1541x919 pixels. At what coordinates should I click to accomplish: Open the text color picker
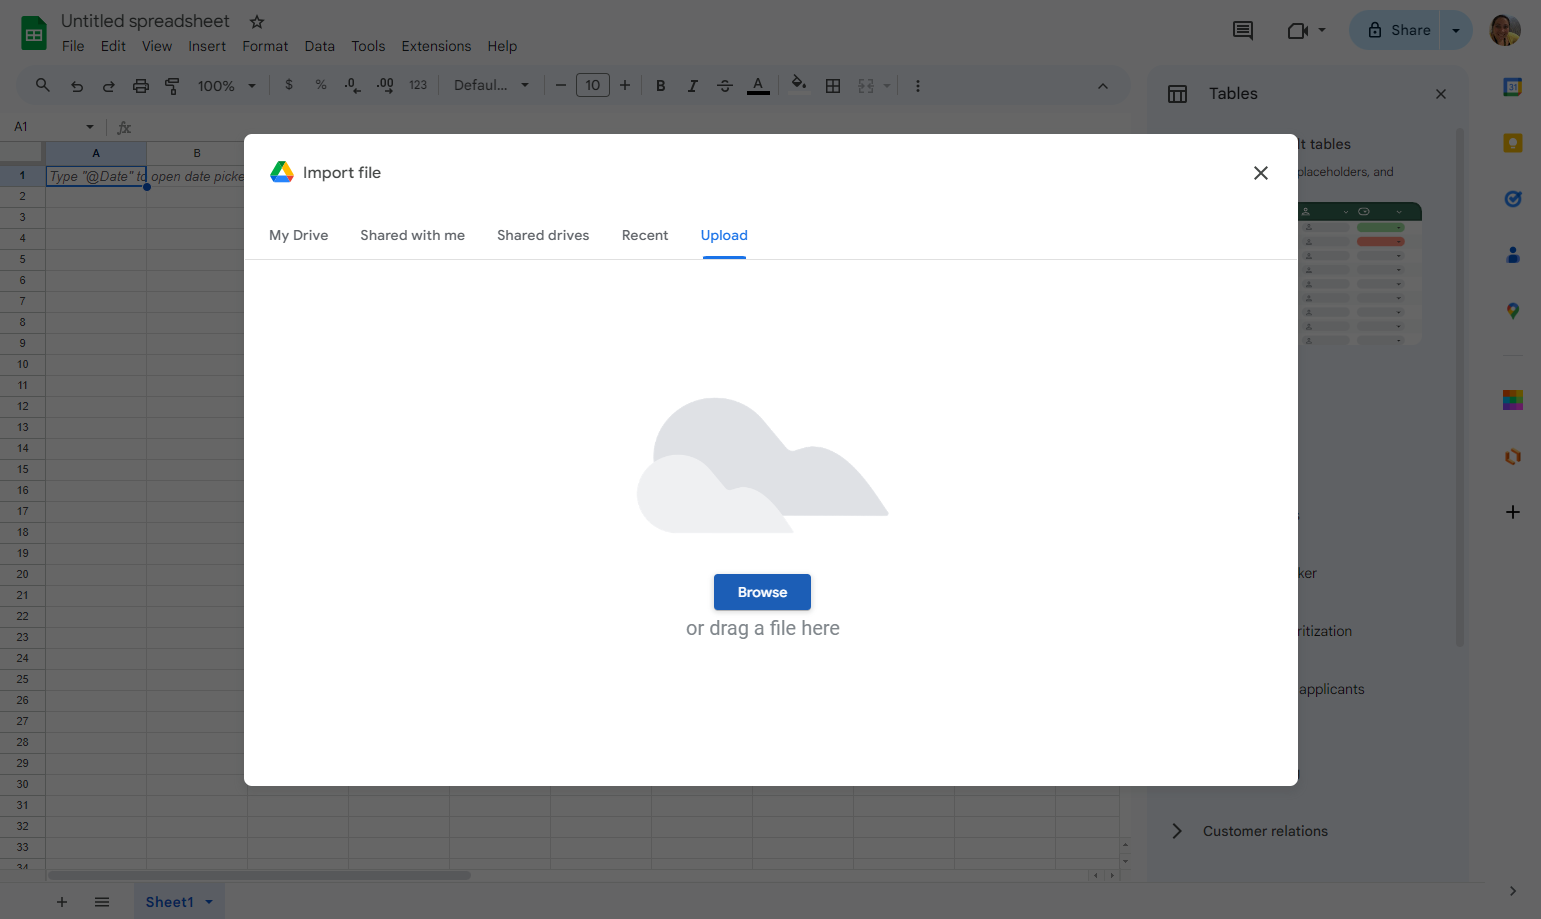coord(758,86)
